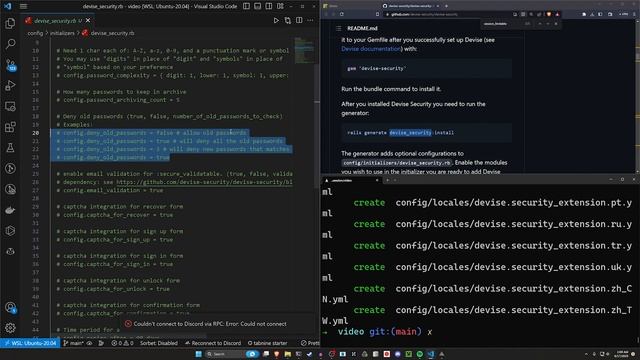Open the browser main menu
Viewport: 640px width, 360px height.
(634, 14)
